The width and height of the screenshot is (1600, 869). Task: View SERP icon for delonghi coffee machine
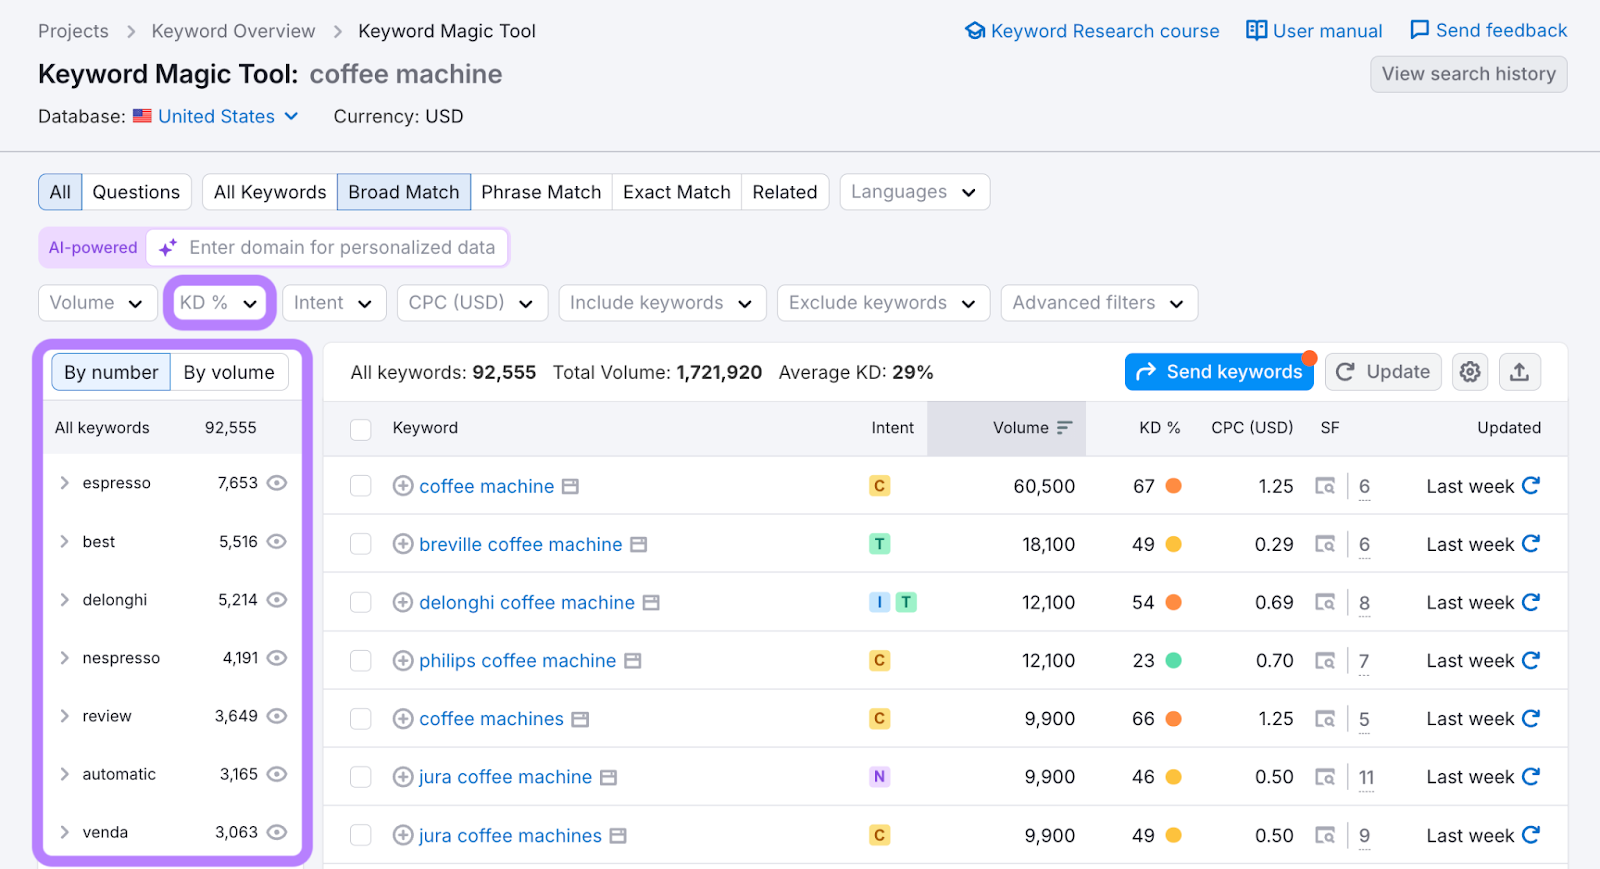pos(1325,603)
